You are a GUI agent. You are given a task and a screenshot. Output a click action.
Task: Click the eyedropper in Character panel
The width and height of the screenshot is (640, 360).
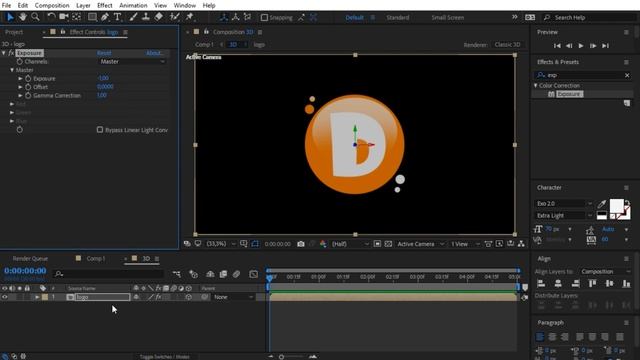pyautogui.click(x=602, y=204)
